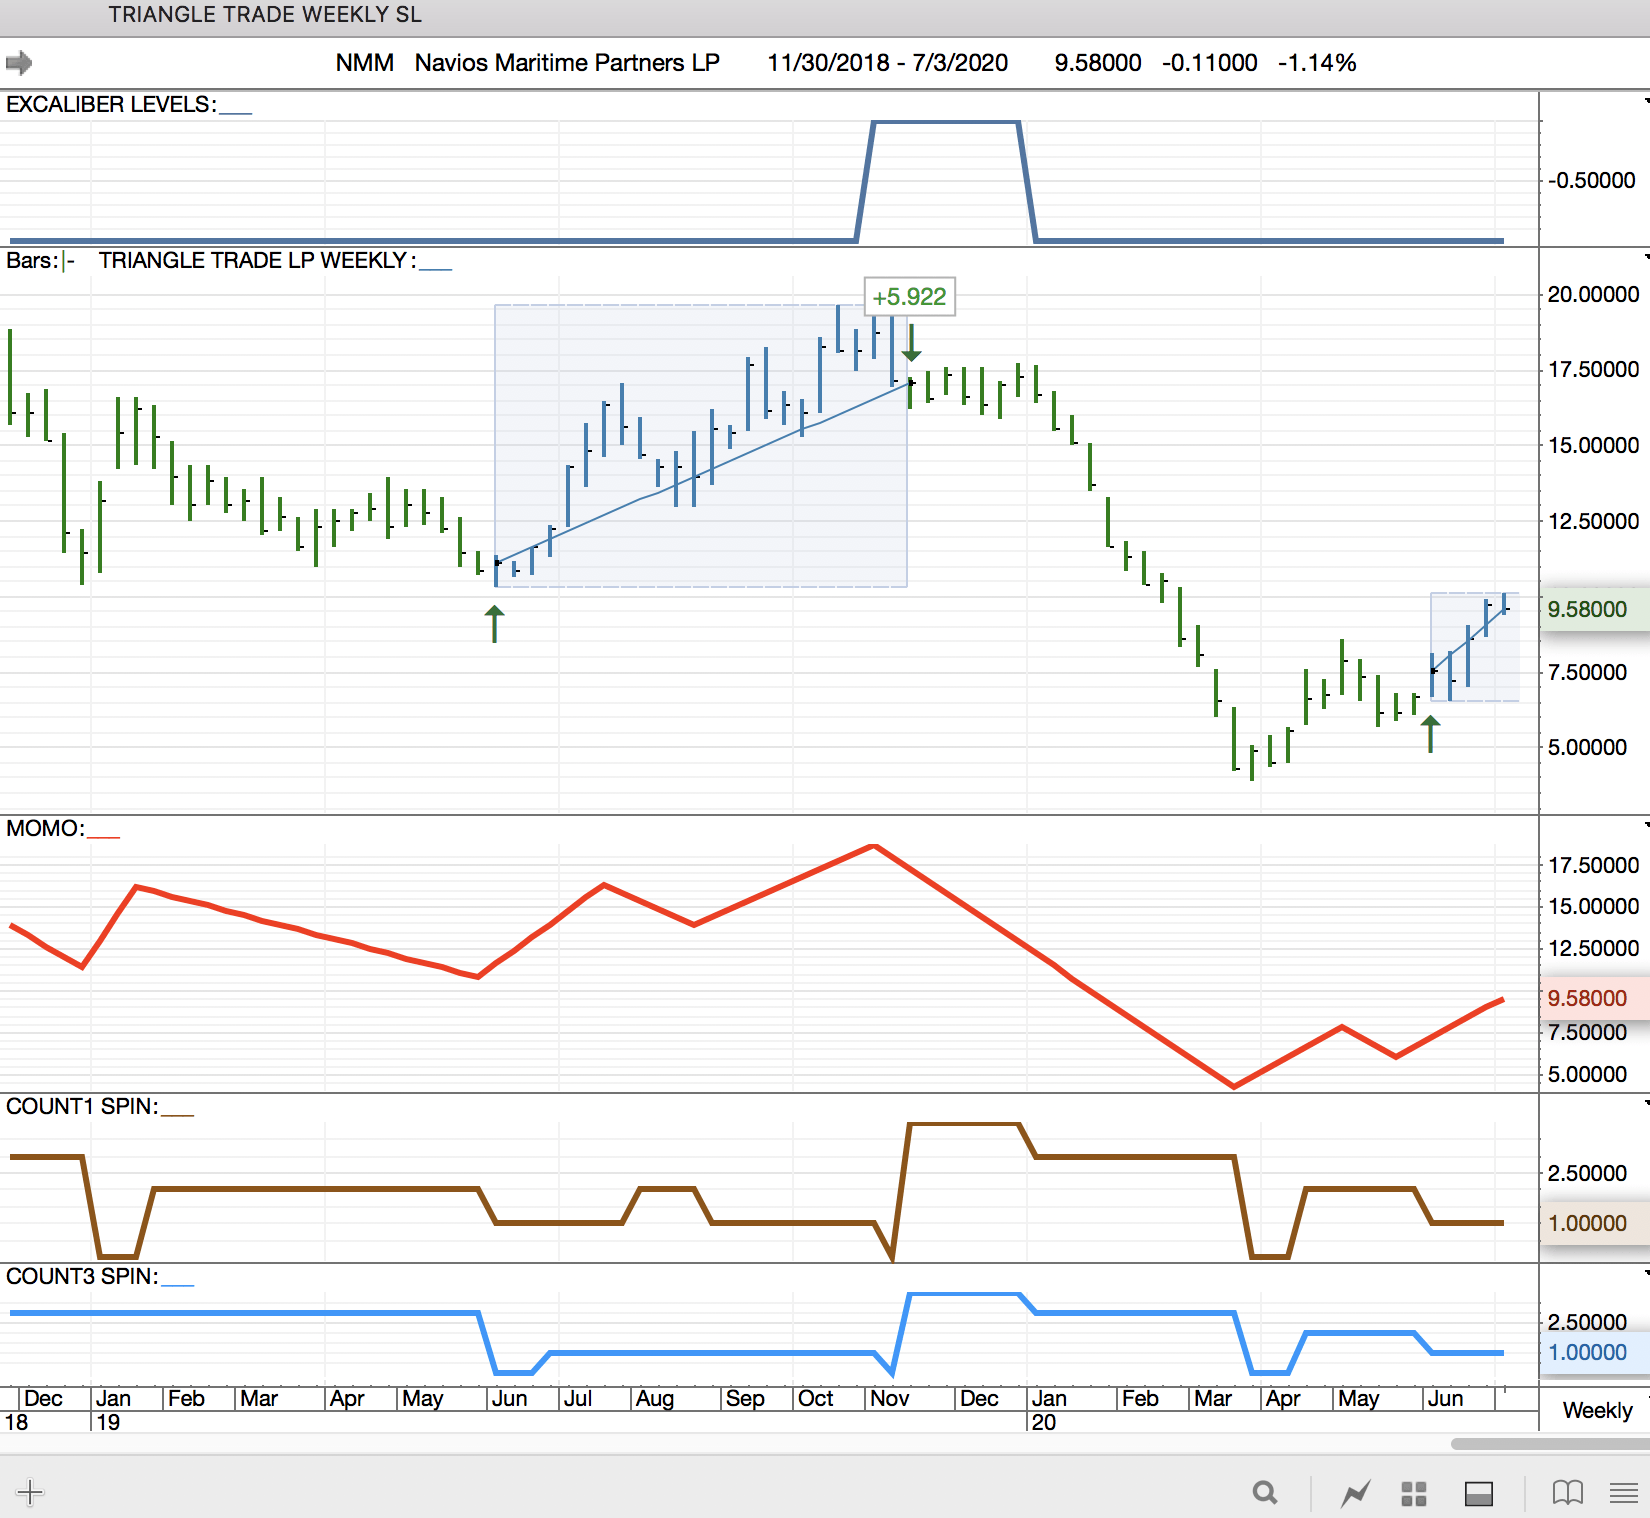Expand the EXCALIBER LEVELS pane corner arrow

(1645, 100)
